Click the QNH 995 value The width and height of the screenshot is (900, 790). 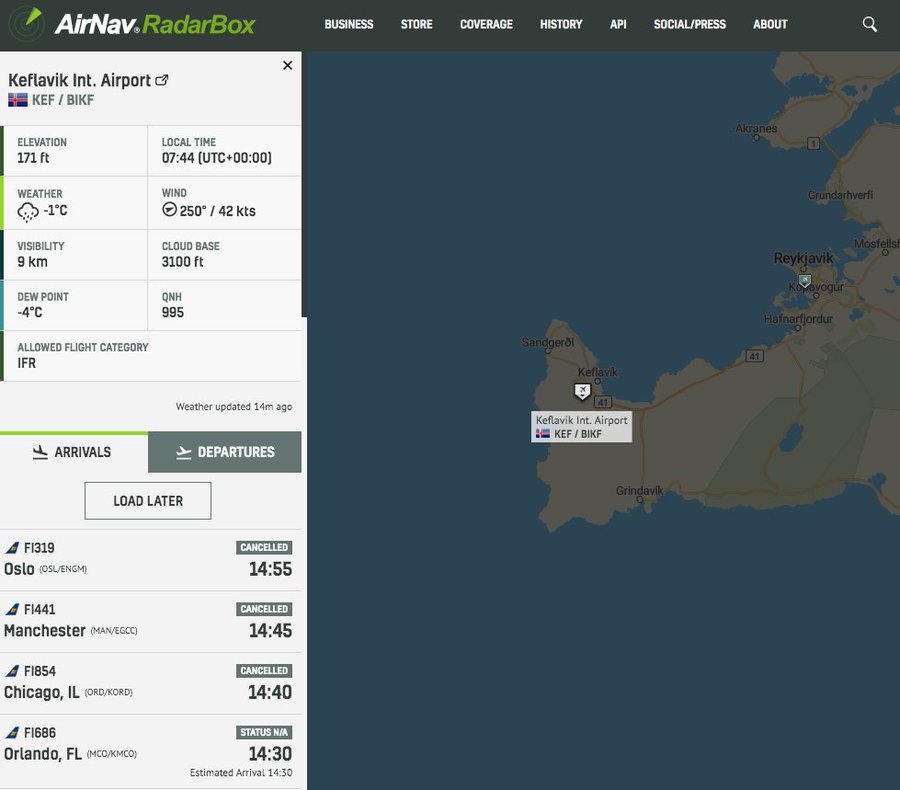click(x=173, y=312)
